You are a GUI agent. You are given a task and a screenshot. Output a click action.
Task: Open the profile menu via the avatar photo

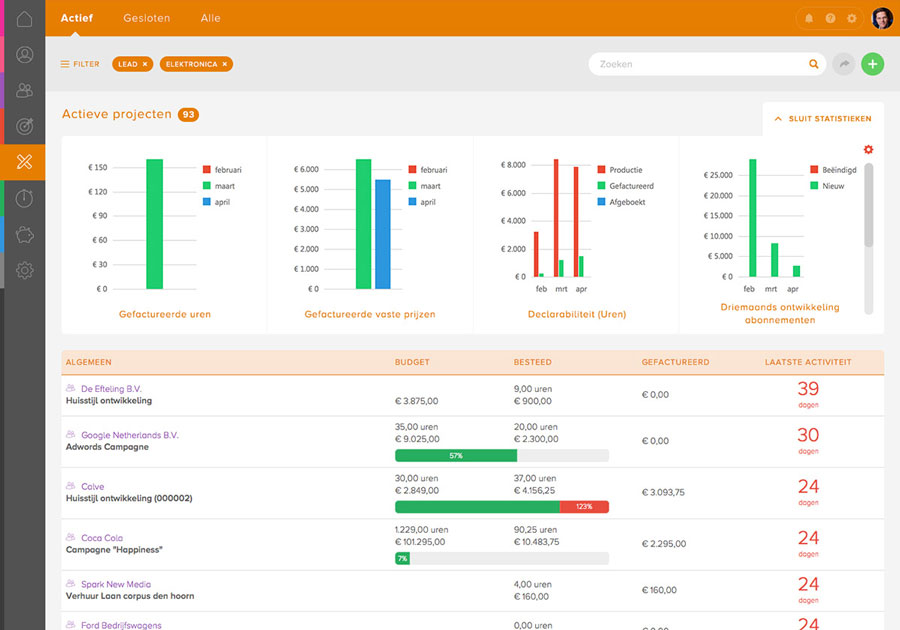click(x=880, y=17)
